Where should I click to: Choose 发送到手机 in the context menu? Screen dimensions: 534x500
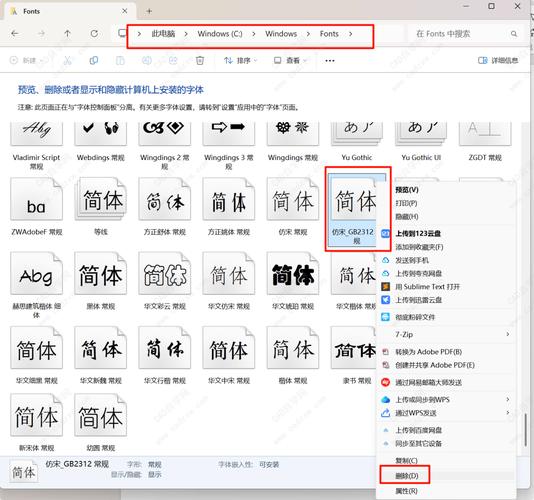point(446,260)
